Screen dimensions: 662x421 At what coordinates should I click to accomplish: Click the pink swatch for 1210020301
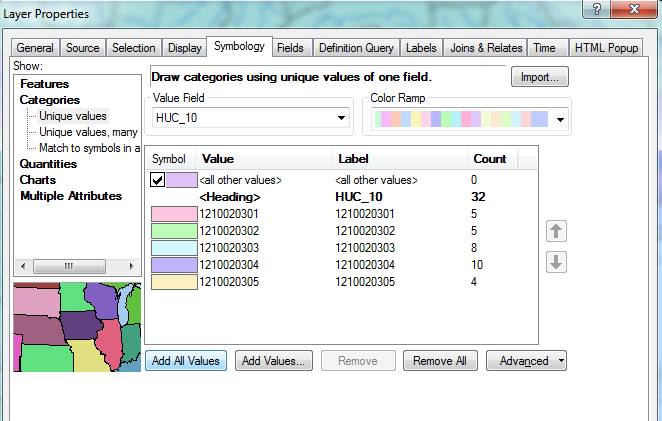point(172,214)
